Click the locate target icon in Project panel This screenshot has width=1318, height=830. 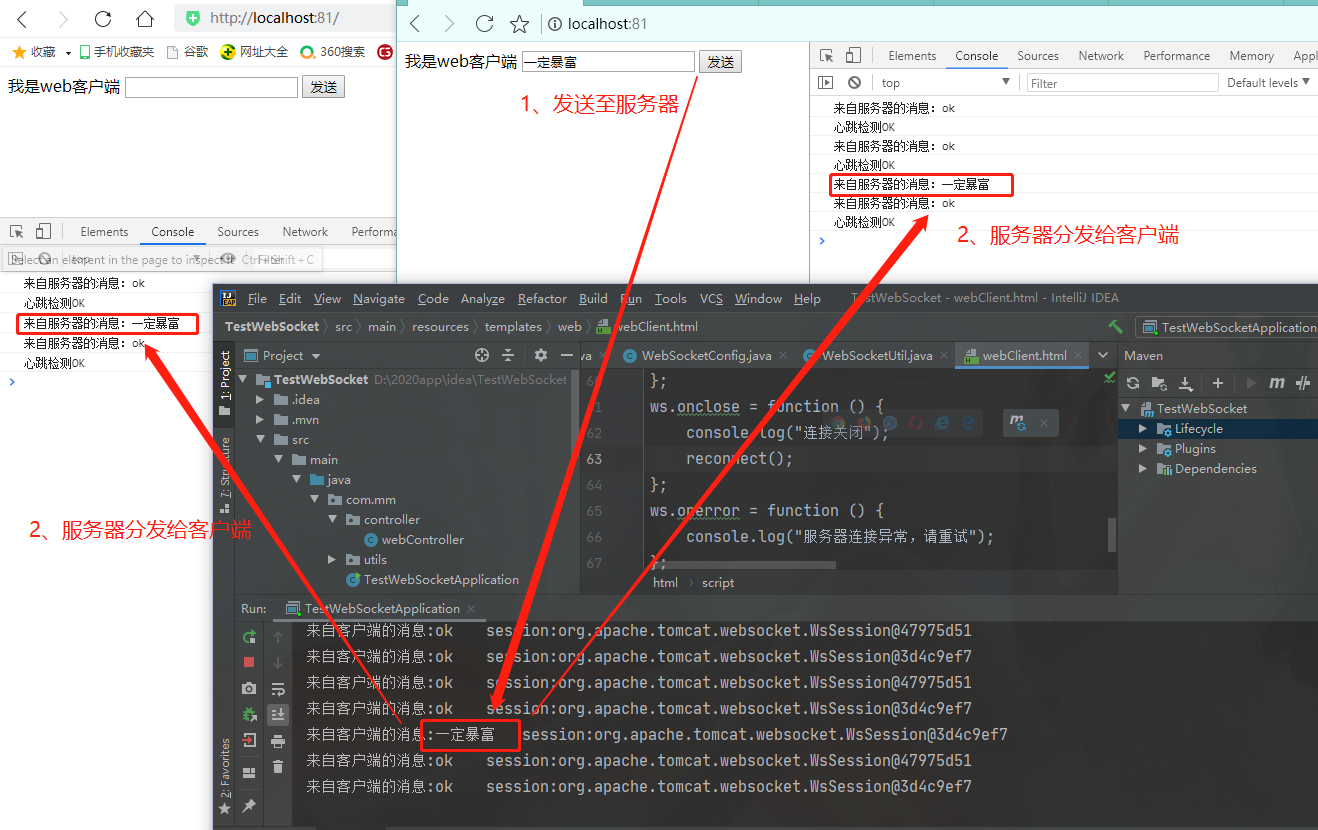482,355
